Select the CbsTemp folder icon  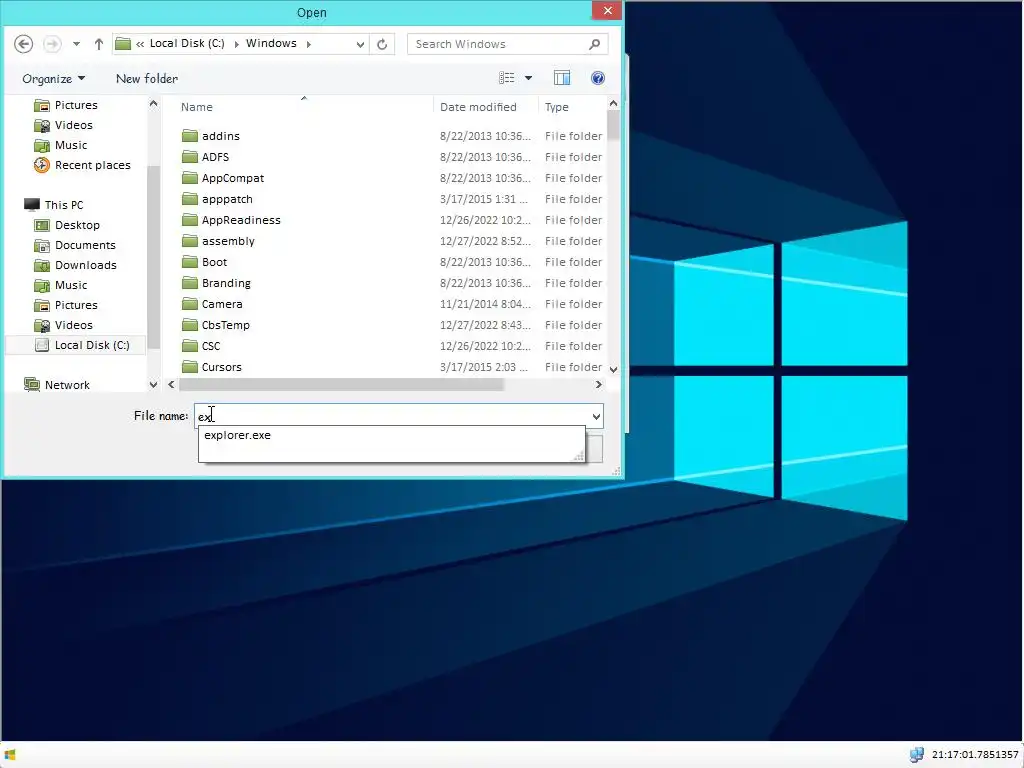click(190, 325)
